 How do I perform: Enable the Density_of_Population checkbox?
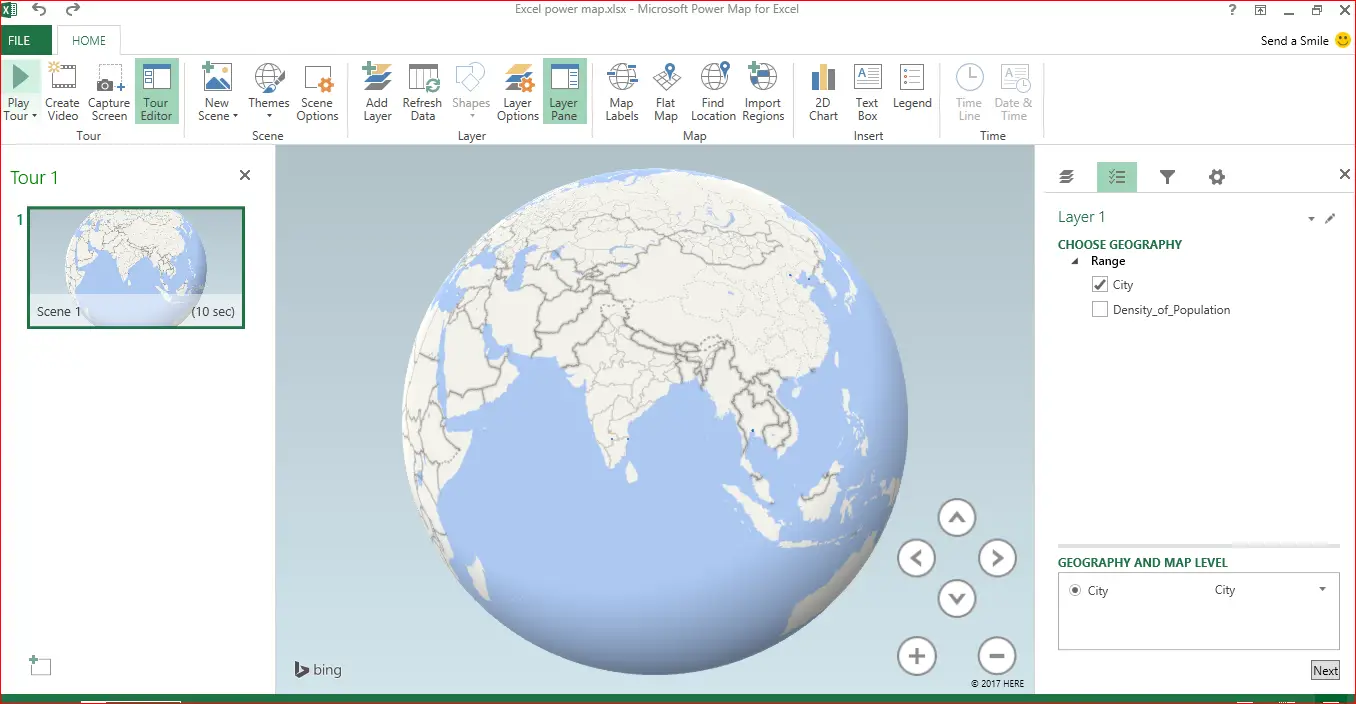tap(1100, 310)
